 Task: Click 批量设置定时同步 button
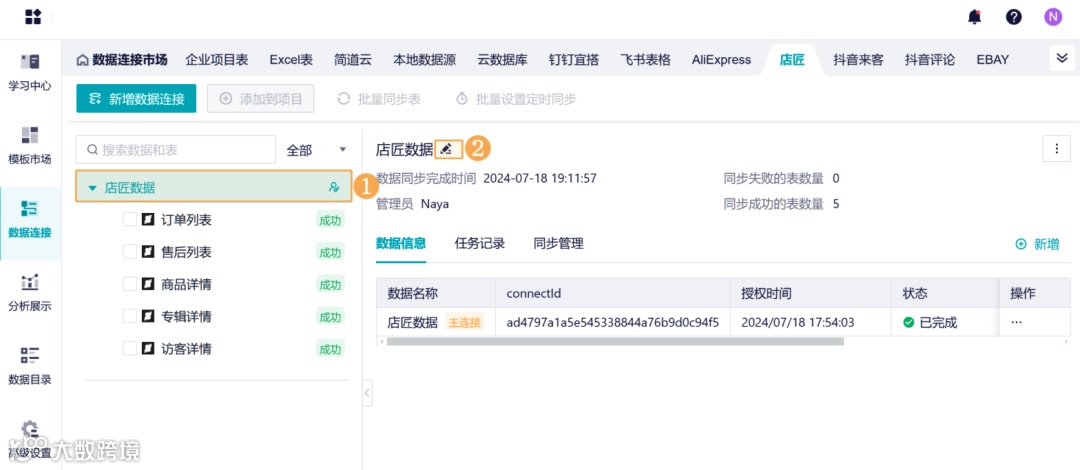tap(516, 99)
